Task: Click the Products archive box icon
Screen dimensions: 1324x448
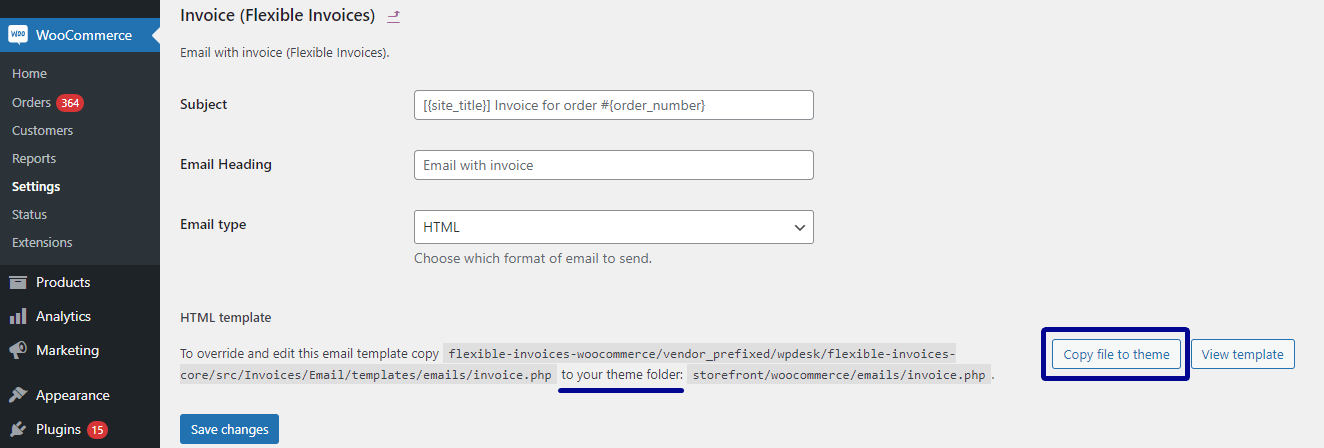Action: coord(18,283)
